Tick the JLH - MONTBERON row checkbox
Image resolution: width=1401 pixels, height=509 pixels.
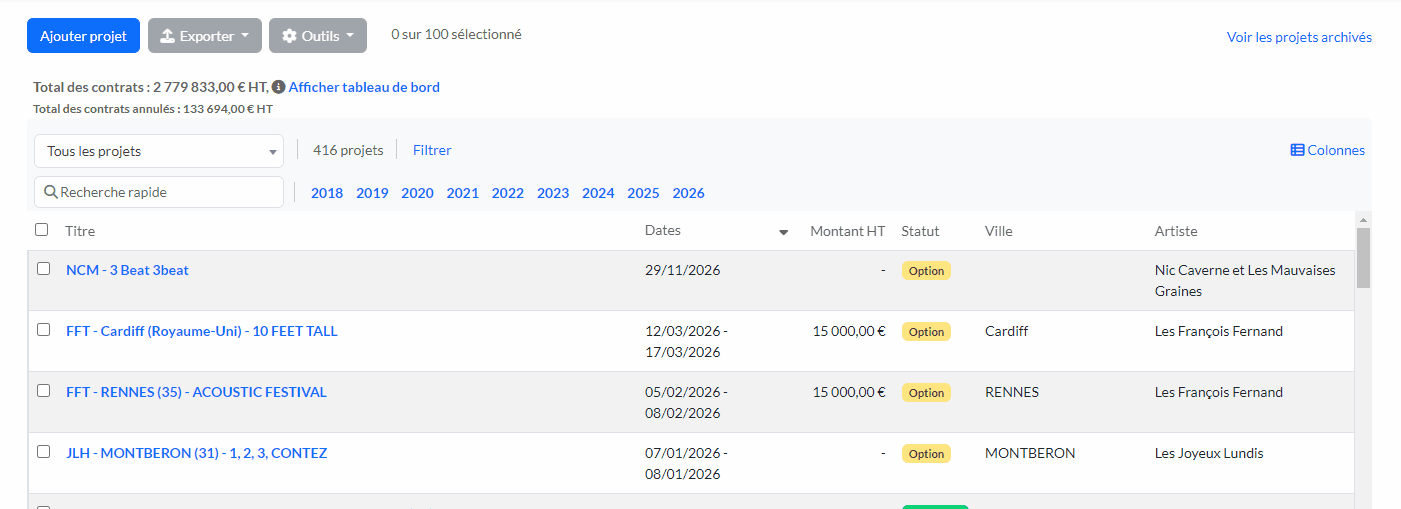tap(43, 452)
